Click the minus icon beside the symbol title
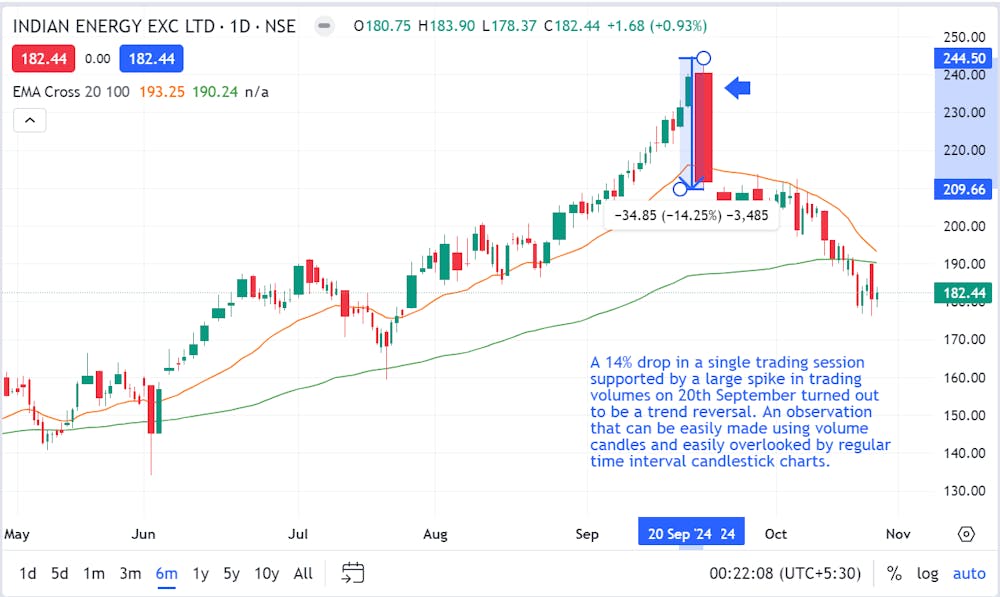Image resolution: width=1000 pixels, height=597 pixels. 322,26
